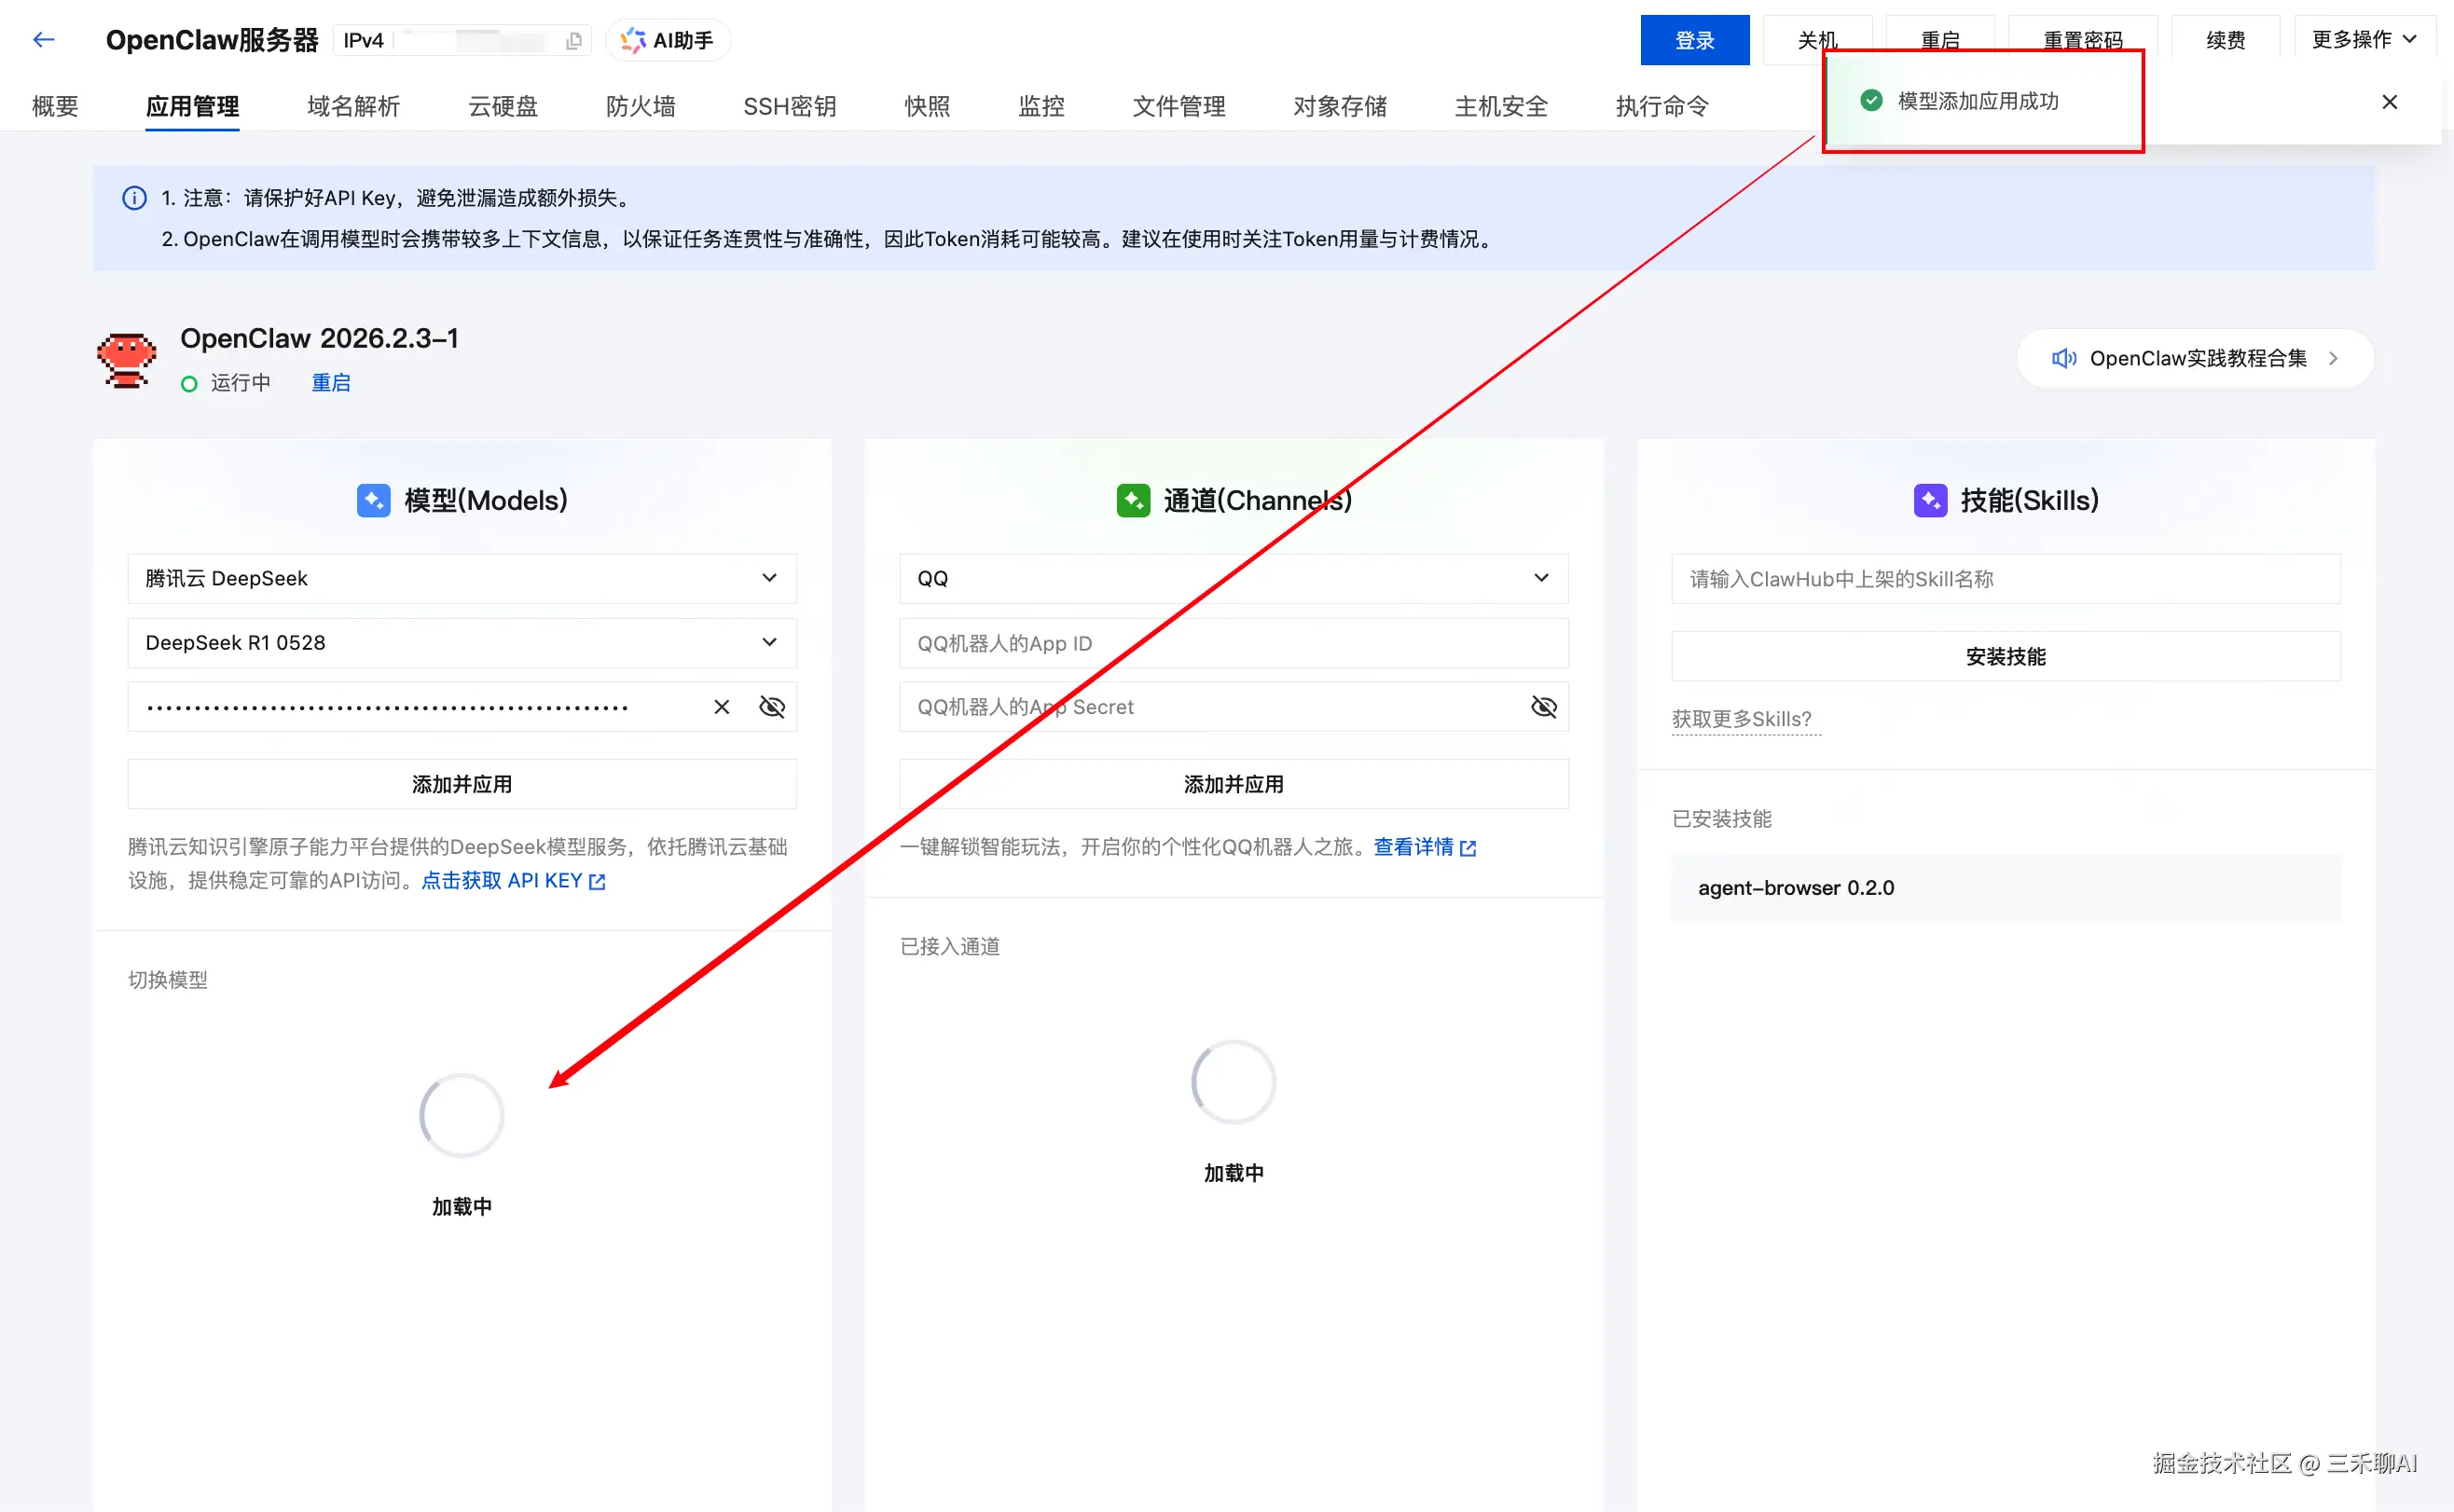Open the AI助手 assistant
The width and height of the screenshot is (2454, 1512).
(x=668, y=41)
